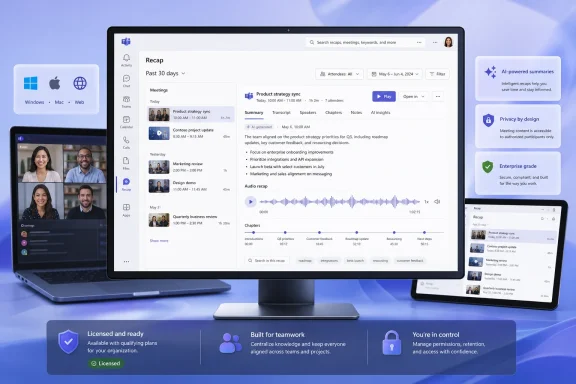The image size is (576, 384).
Task: Open the Teams icon in sidebar
Action: coord(126,101)
